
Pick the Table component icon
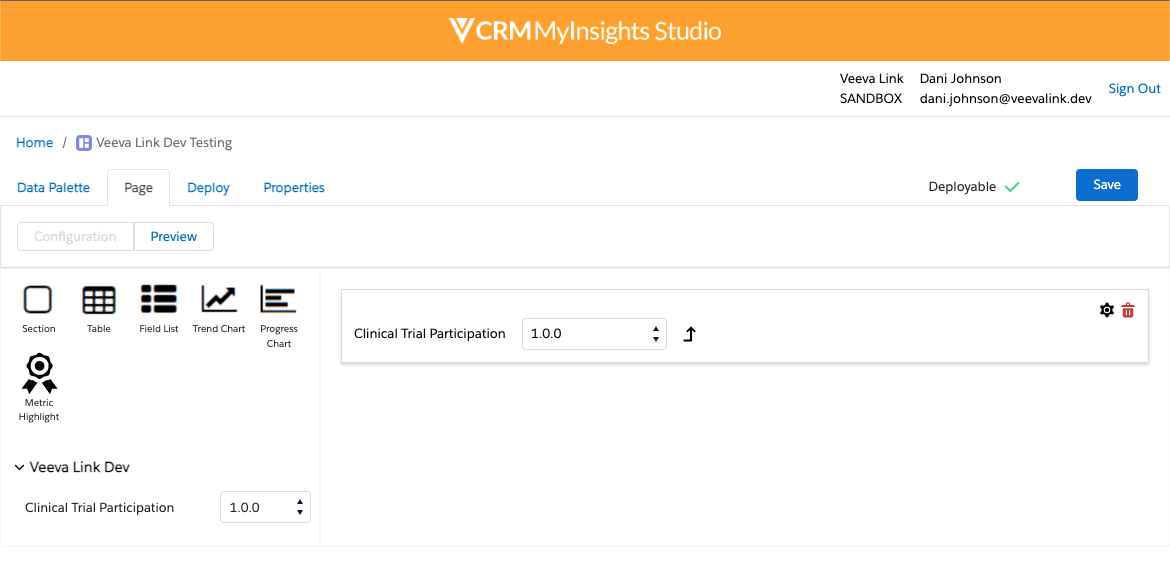coord(98,300)
